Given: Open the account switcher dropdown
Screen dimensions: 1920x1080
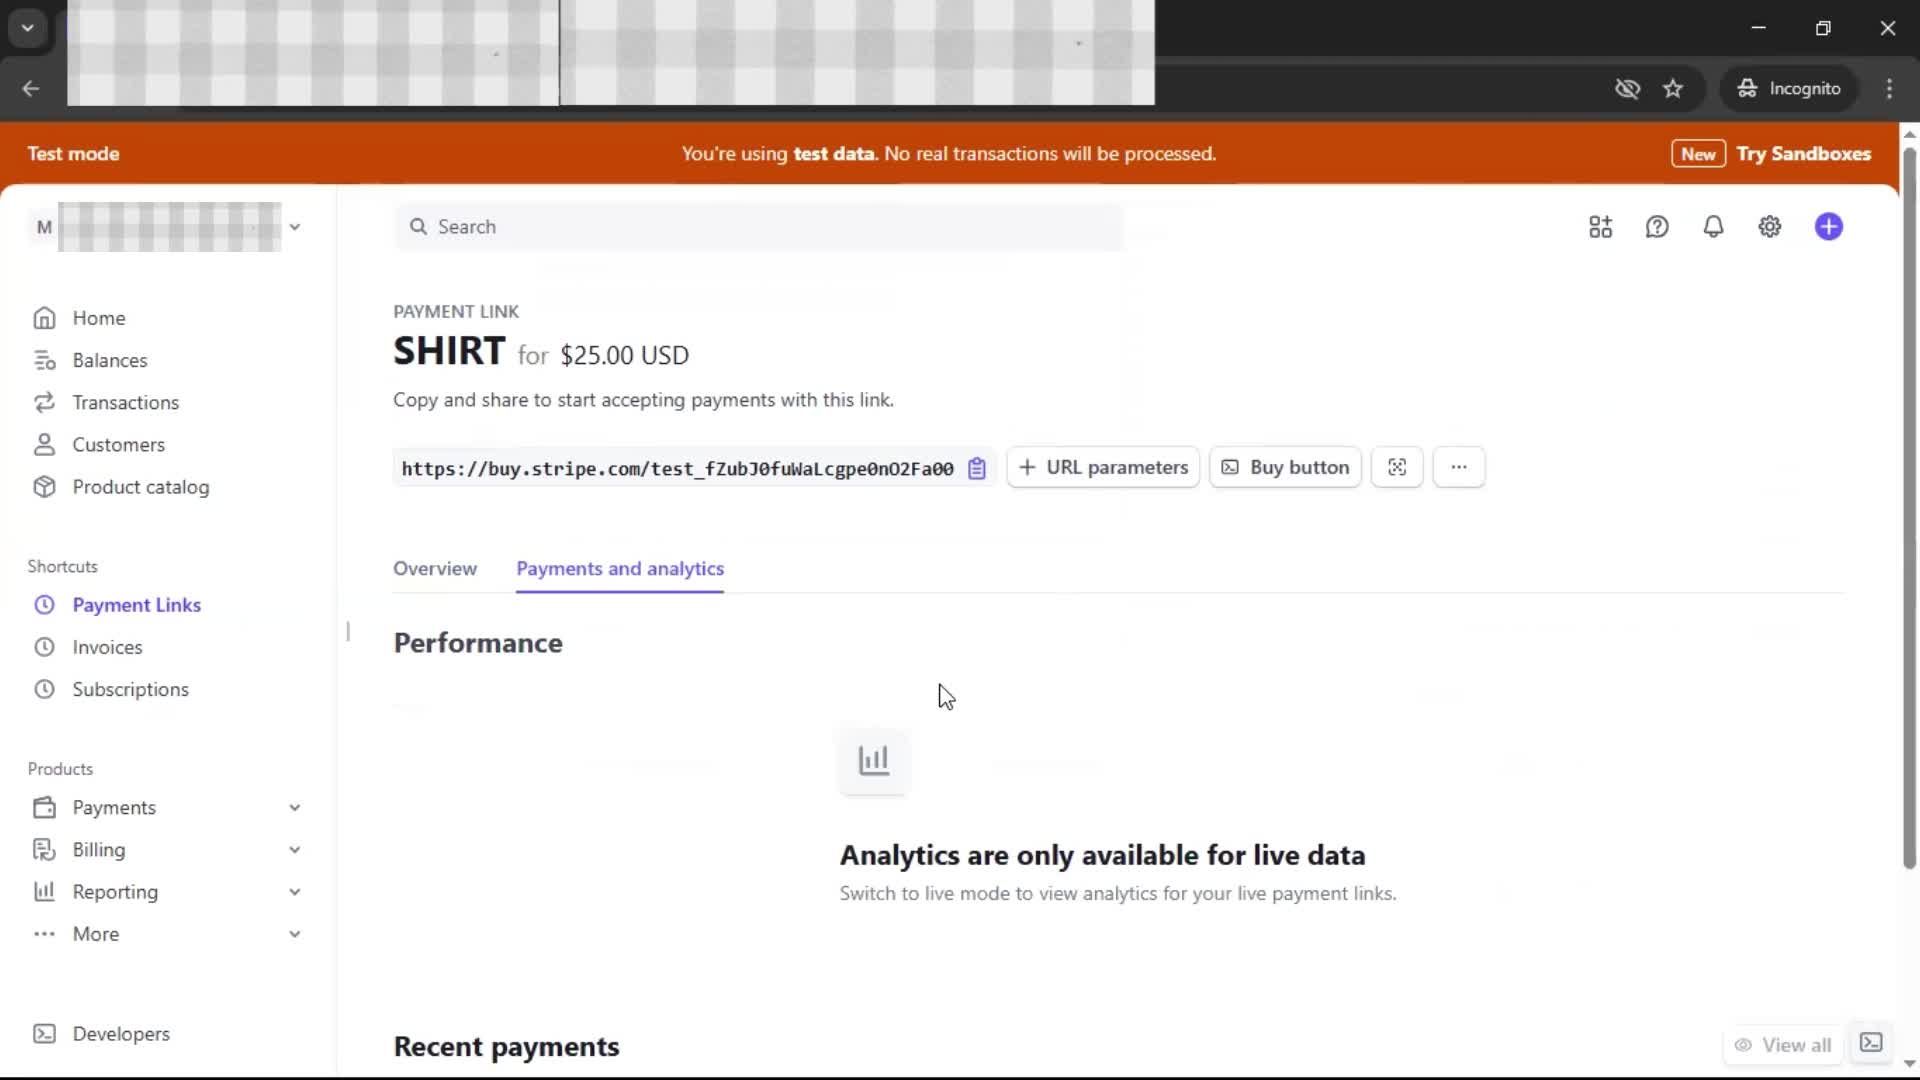Looking at the screenshot, I should tap(294, 227).
